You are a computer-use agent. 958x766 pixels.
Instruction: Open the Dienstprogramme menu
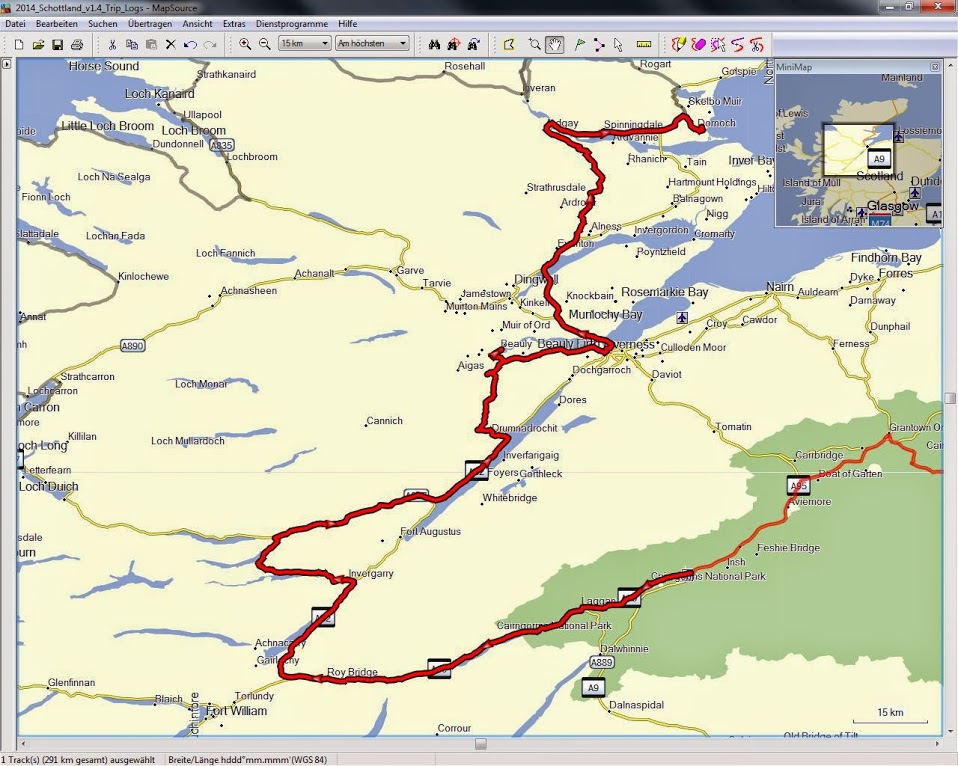pyautogui.click(x=292, y=23)
